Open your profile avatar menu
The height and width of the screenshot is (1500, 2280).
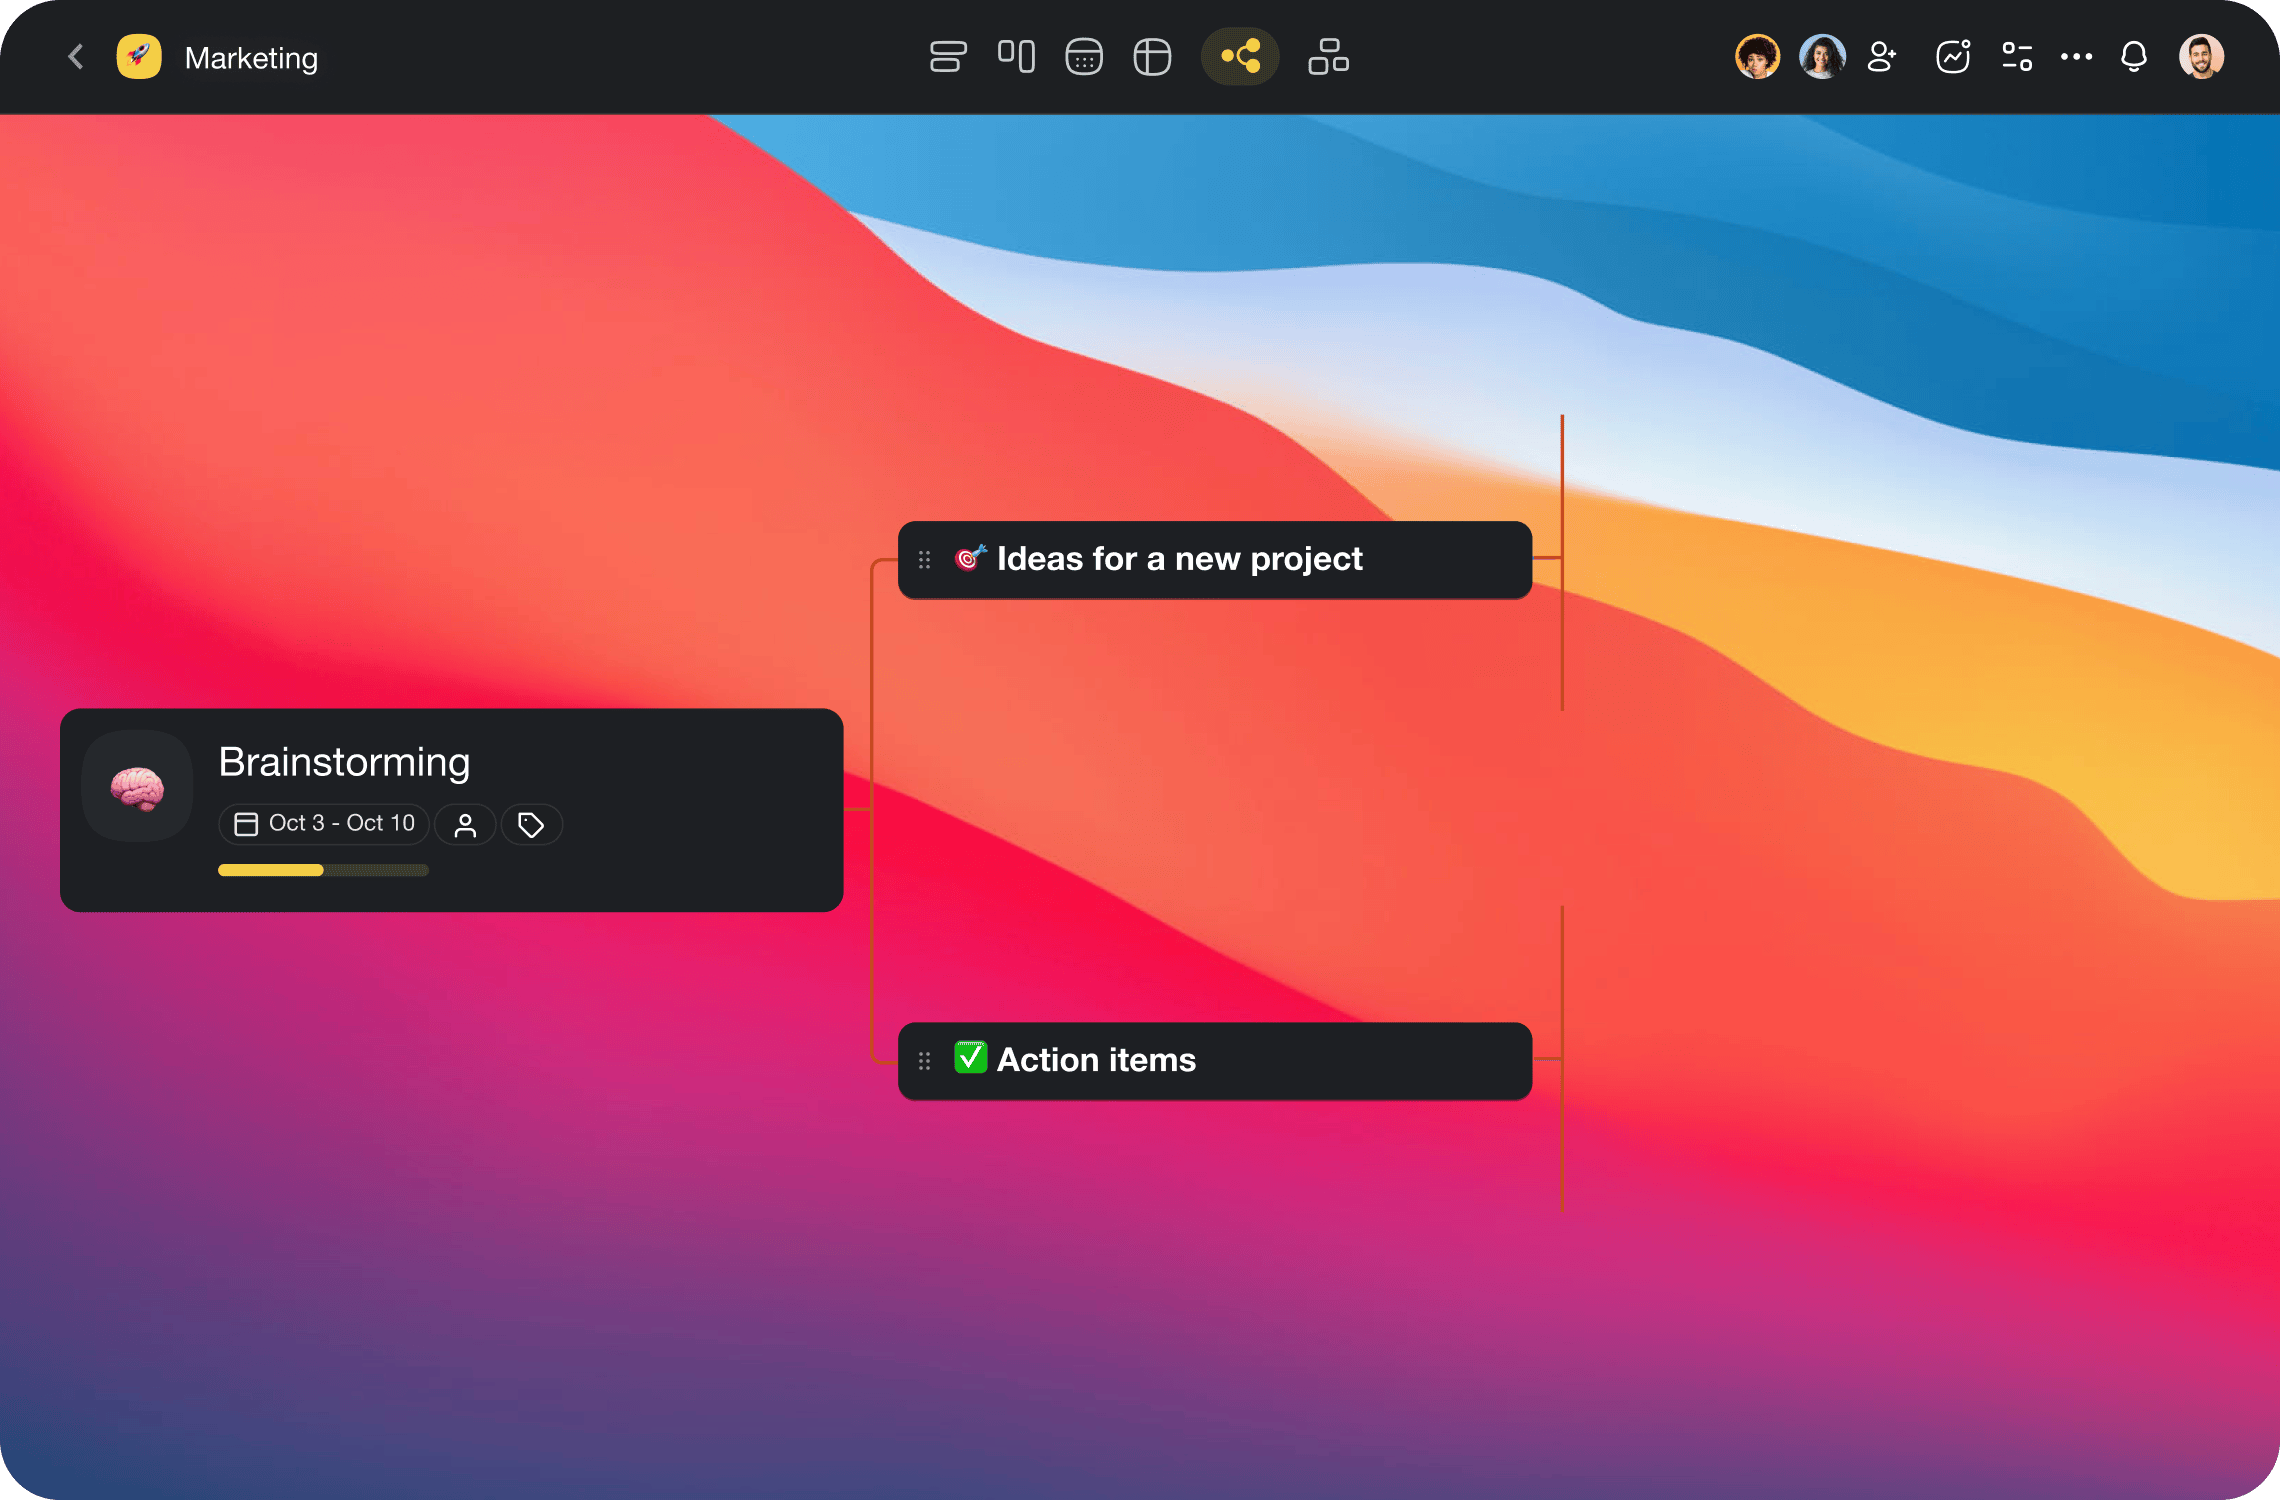tap(2201, 57)
